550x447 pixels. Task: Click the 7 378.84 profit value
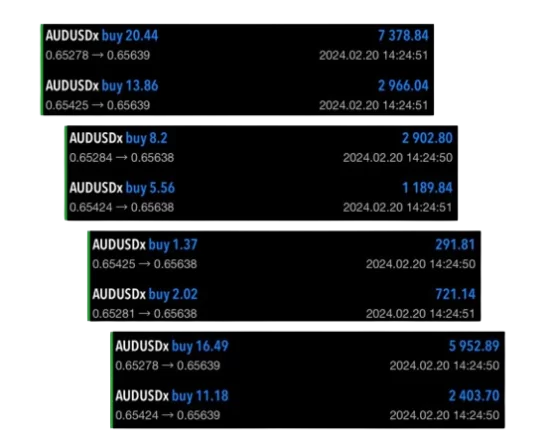(403, 35)
